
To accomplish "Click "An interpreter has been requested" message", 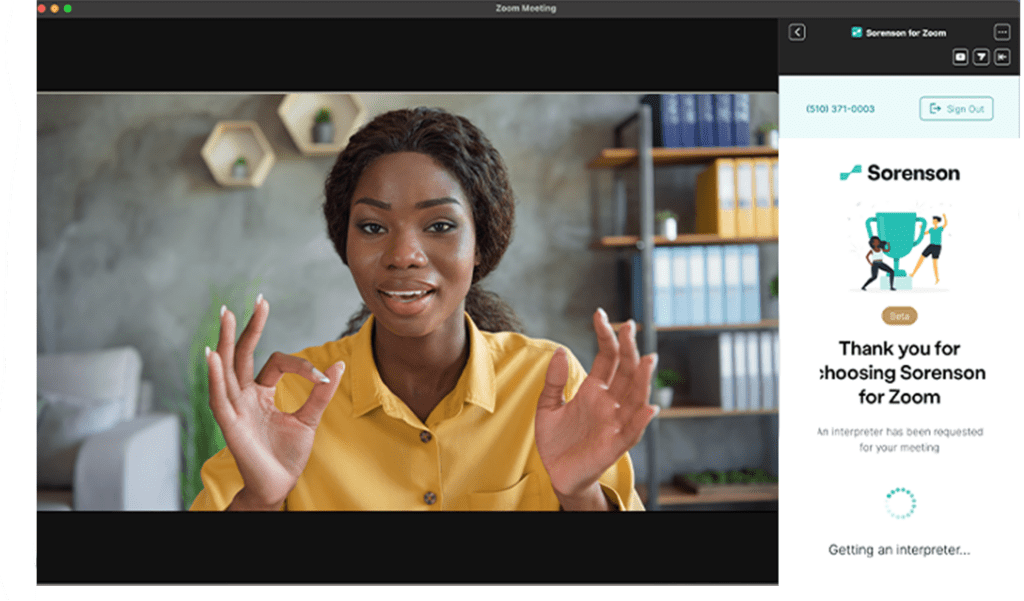I will pyautogui.click(x=901, y=440).
